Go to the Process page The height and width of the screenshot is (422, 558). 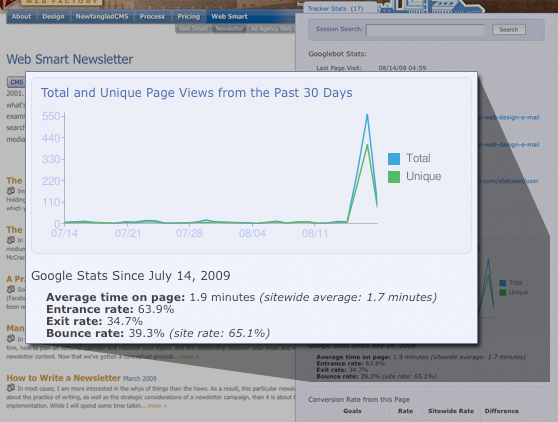pyautogui.click(x=152, y=17)
